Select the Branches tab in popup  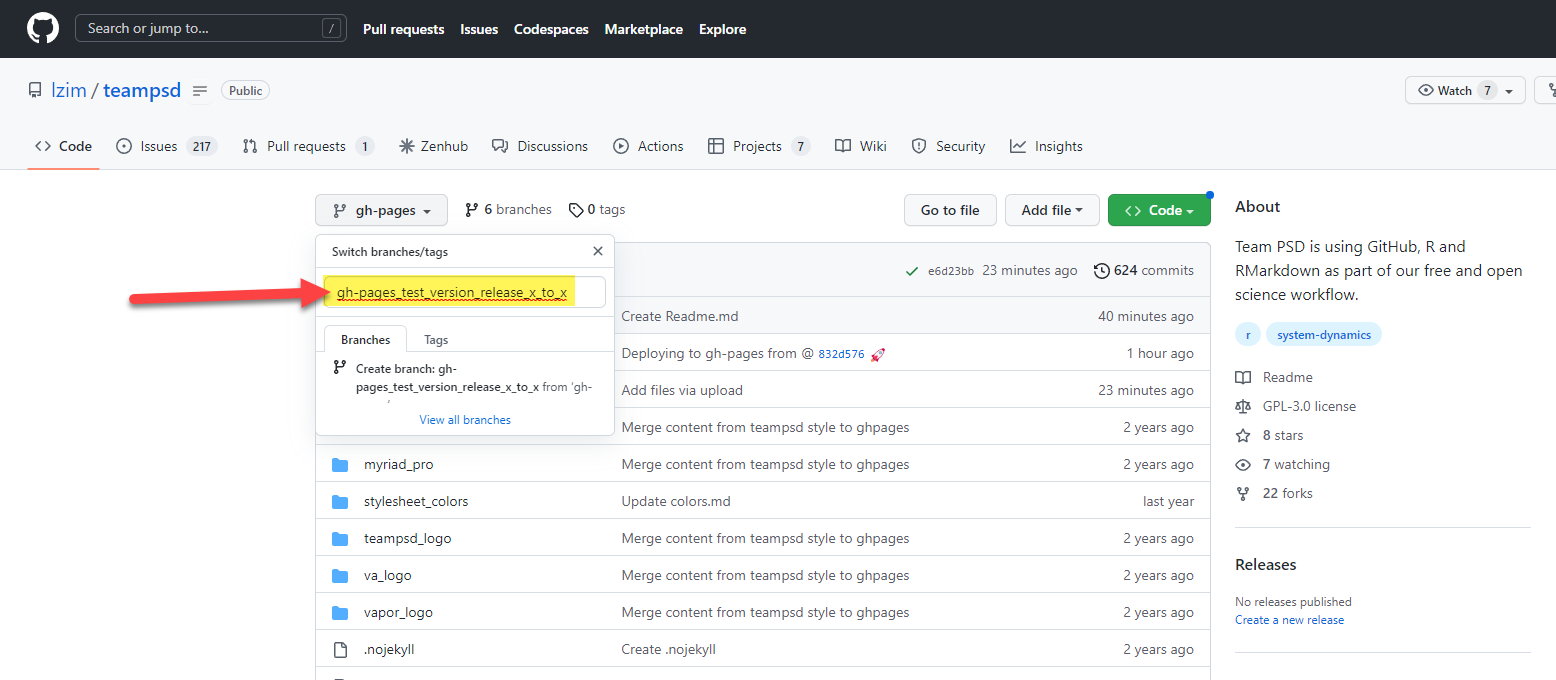(365, 339)
